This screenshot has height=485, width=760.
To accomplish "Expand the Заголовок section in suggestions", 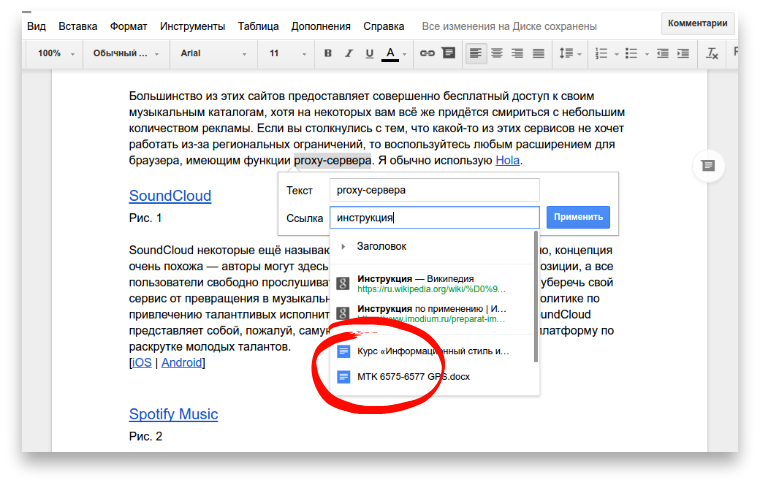I will click(343, 247).
